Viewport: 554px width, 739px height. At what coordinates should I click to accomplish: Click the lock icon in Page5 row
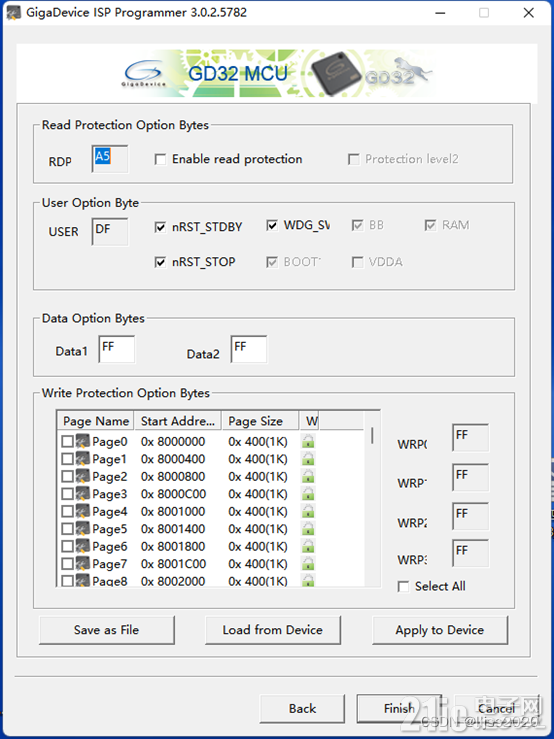pyautogui.click(x=308, y=529)
